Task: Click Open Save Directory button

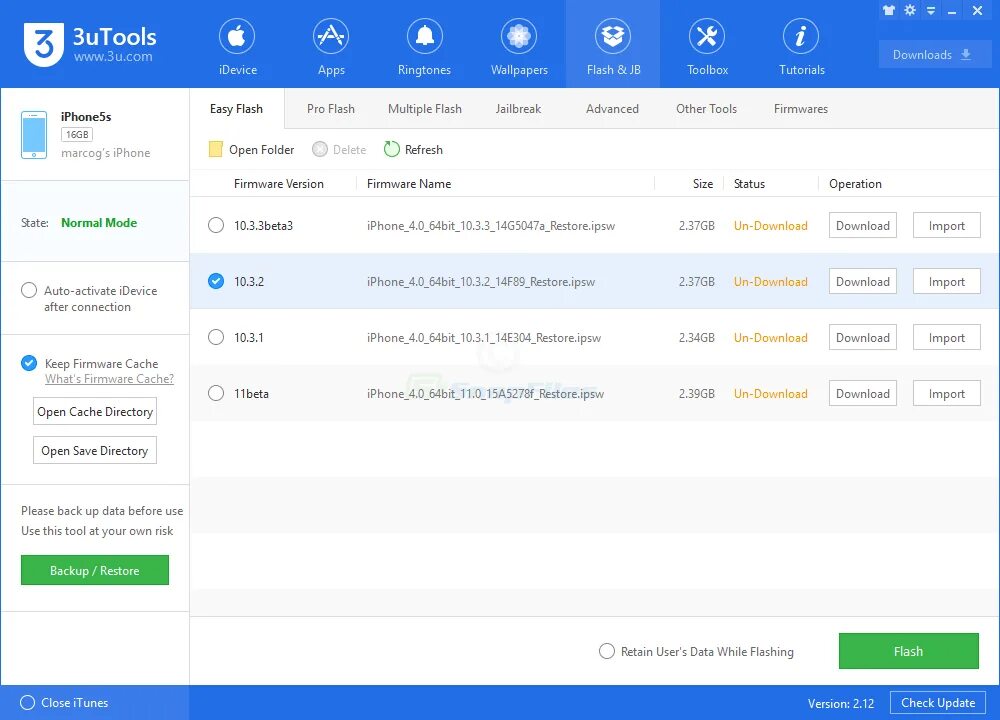Action: click(x=95, y=450)
